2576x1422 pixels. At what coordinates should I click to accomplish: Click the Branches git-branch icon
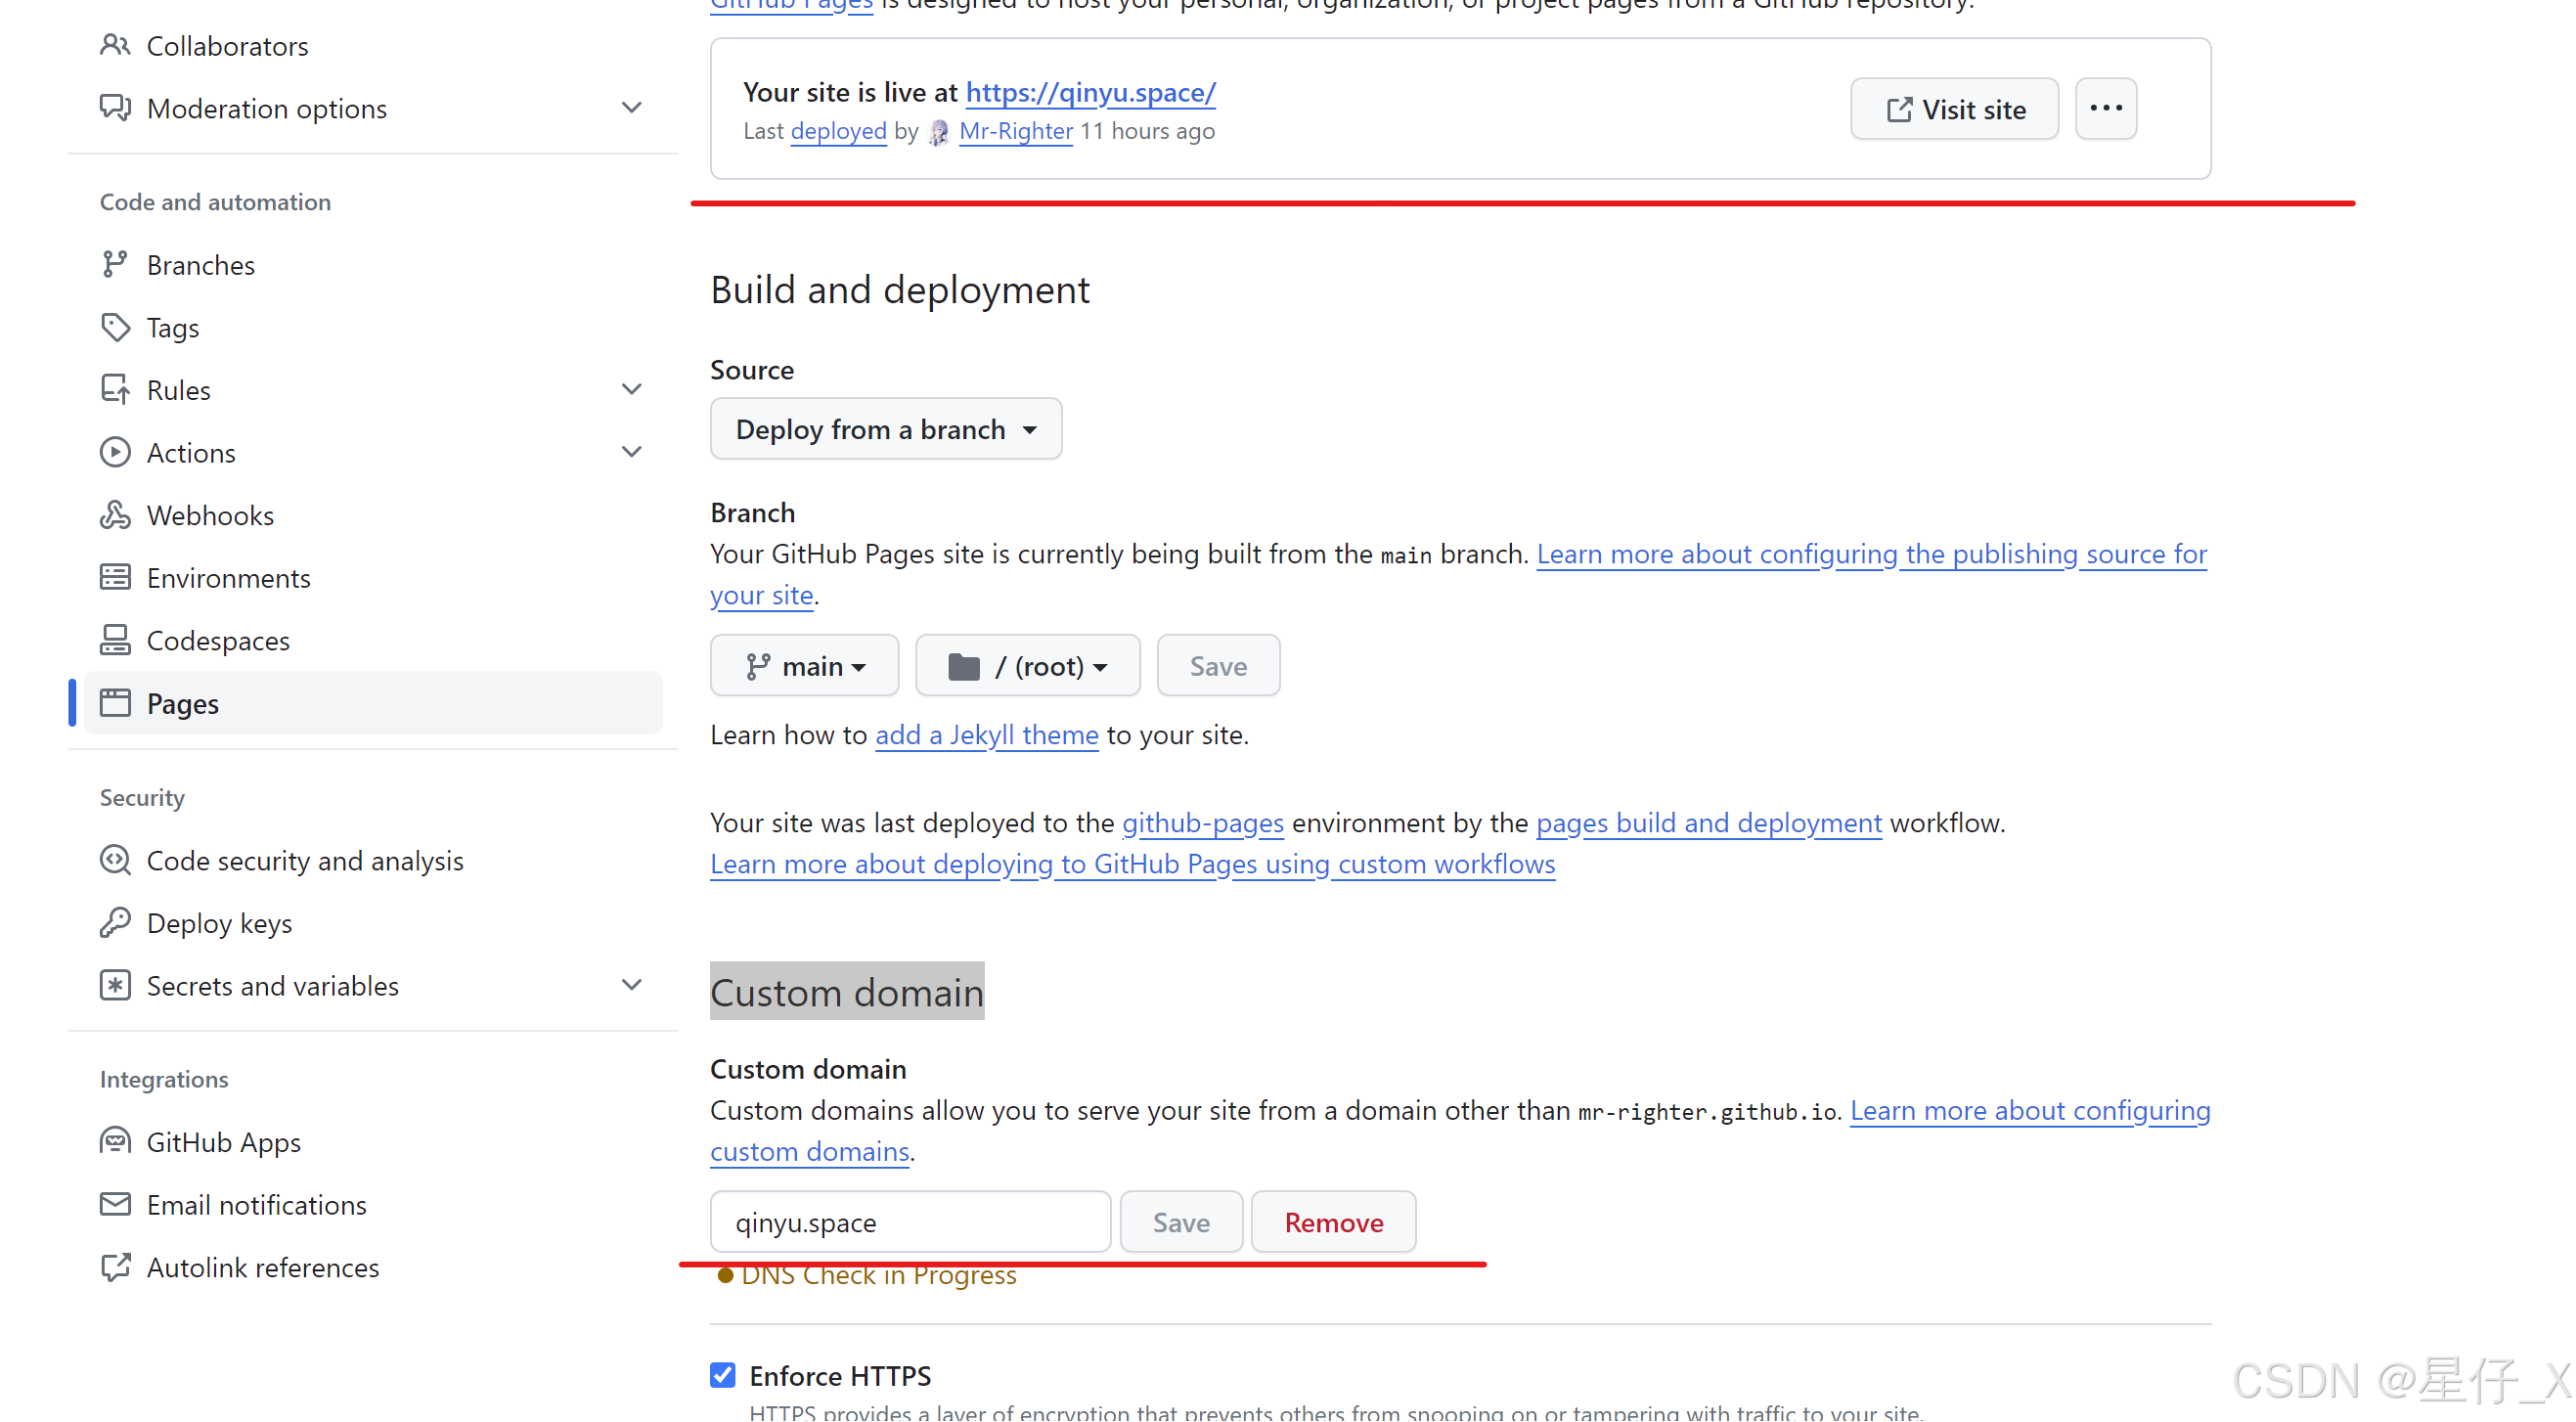[x=115, y=264]
